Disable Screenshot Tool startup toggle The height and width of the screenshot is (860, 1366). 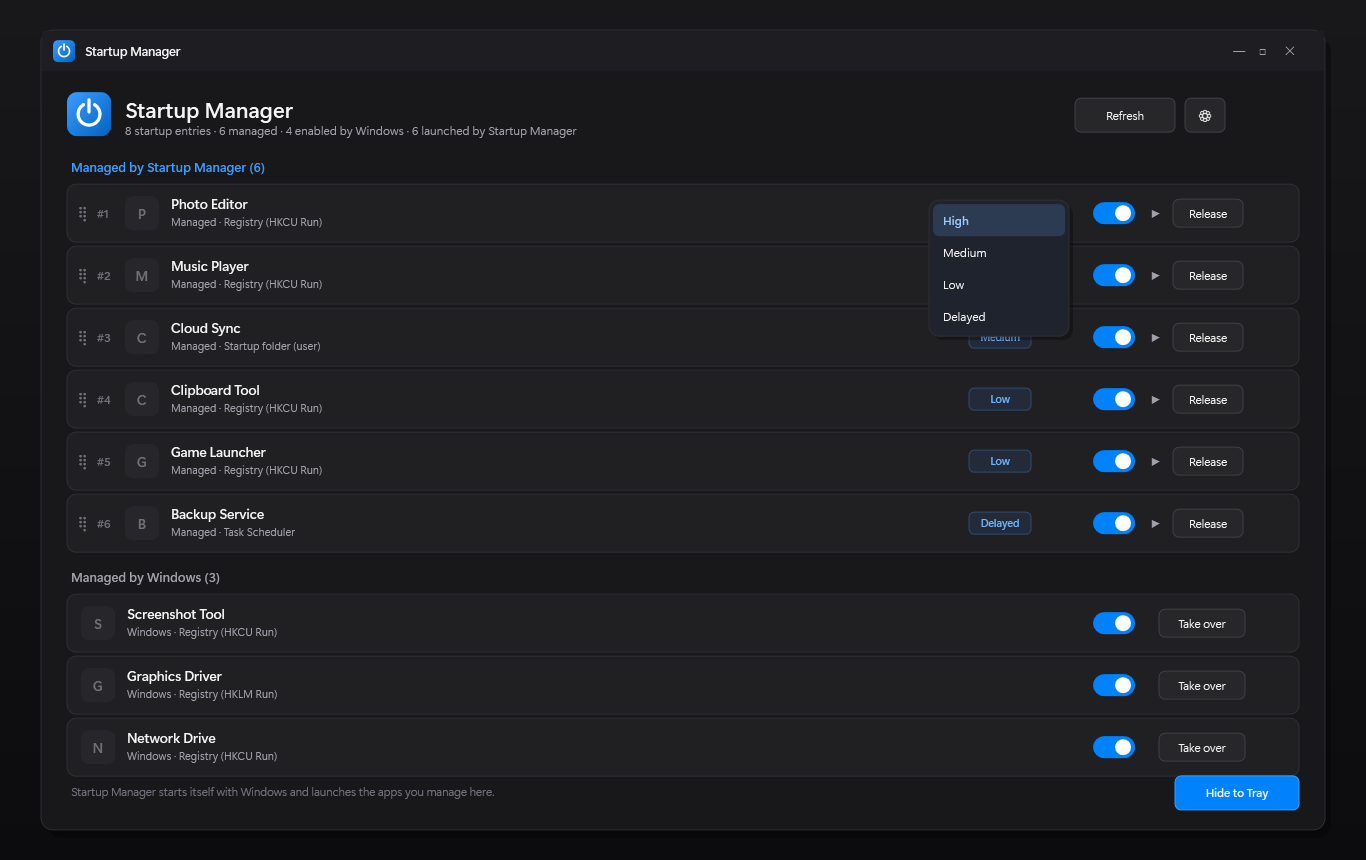1114,623
